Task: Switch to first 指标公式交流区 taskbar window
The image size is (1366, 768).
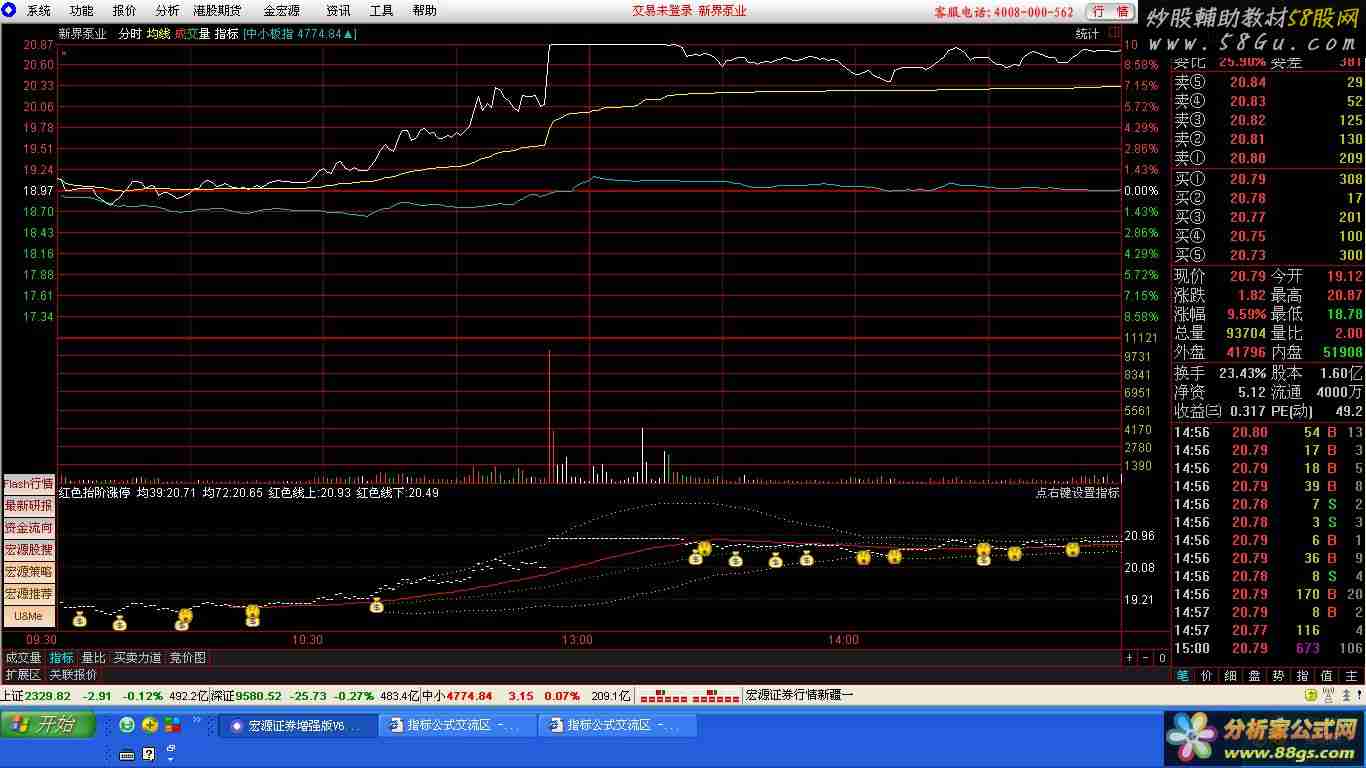Action: click(x=458, y=725)
